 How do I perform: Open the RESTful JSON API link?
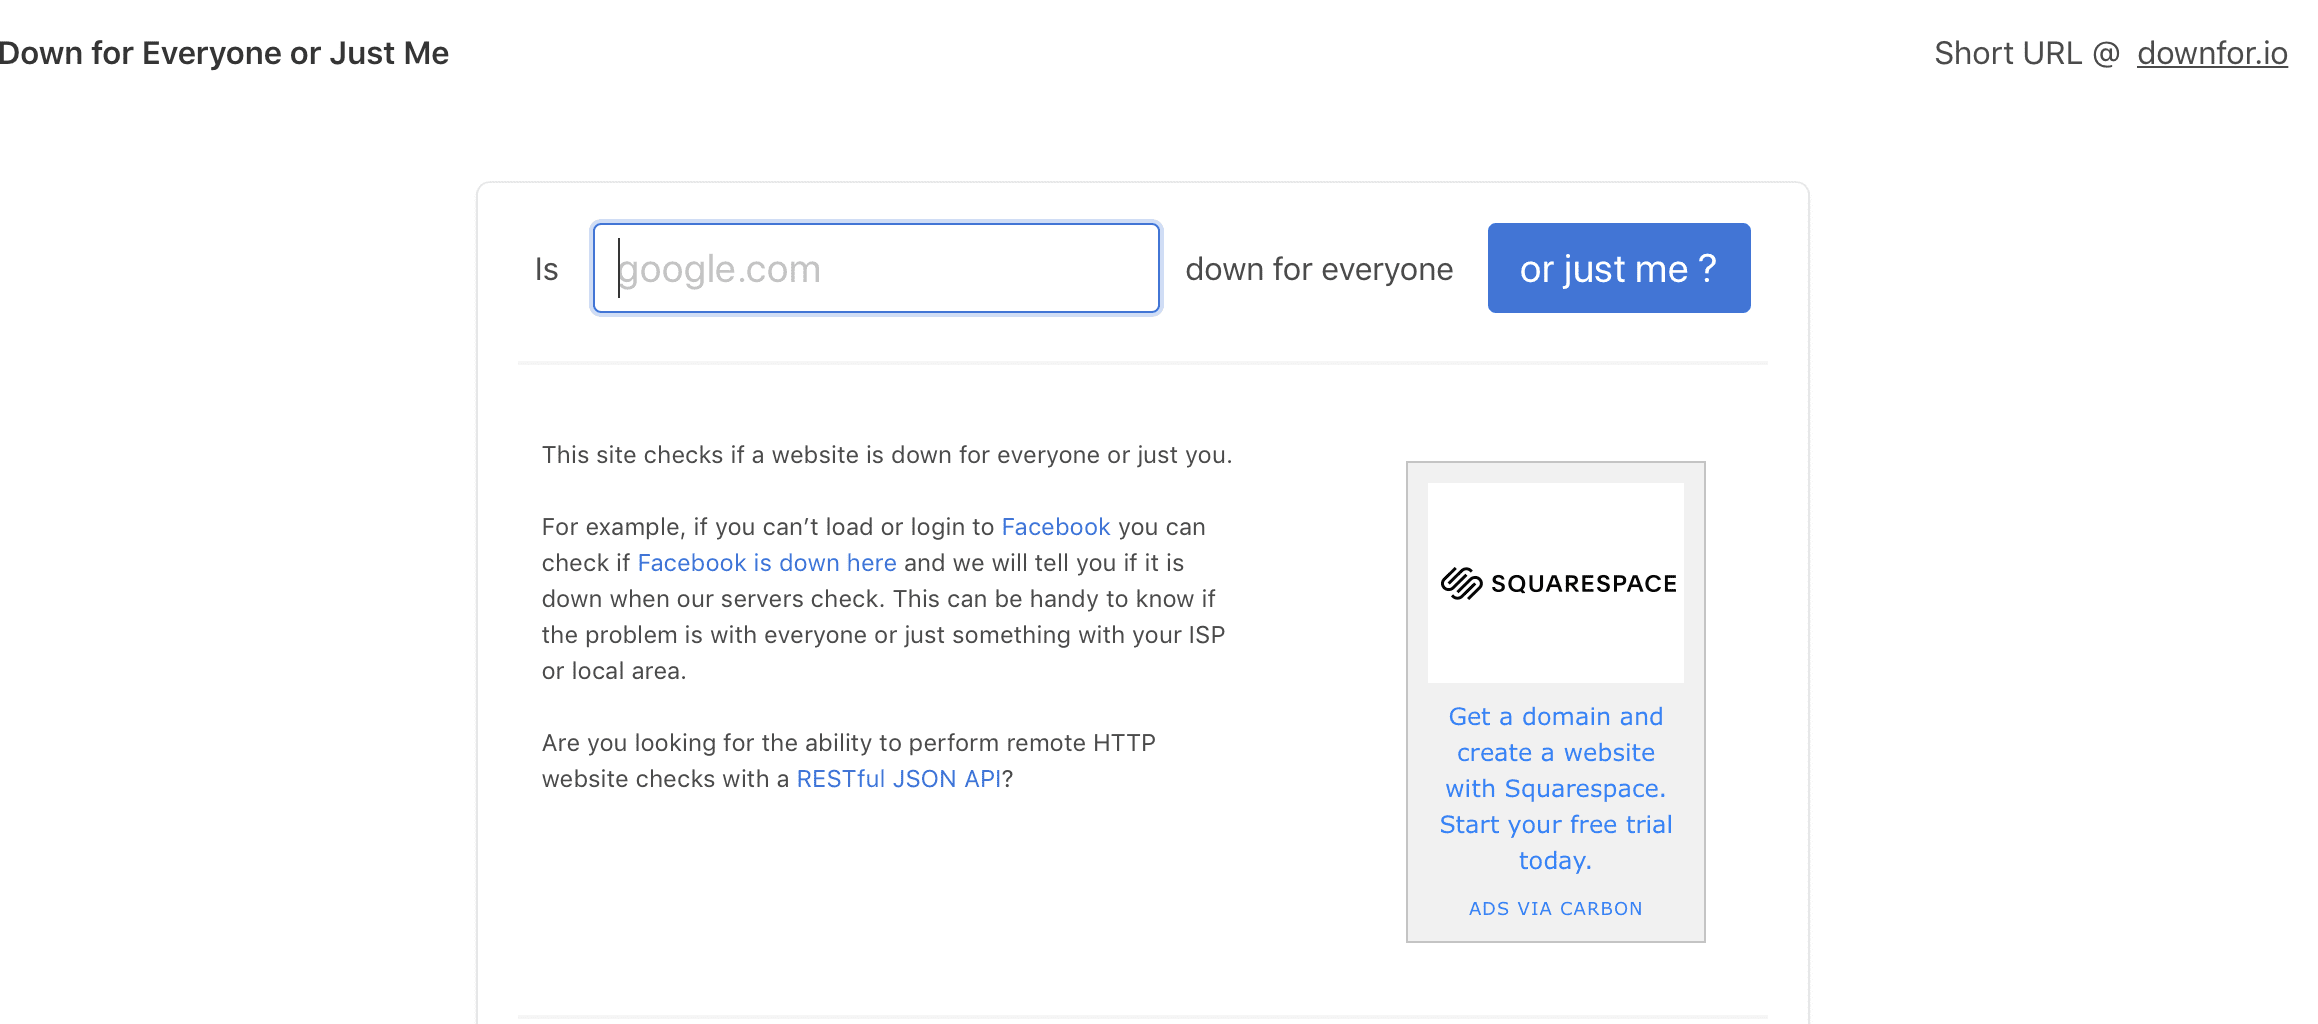click(899, 779)
